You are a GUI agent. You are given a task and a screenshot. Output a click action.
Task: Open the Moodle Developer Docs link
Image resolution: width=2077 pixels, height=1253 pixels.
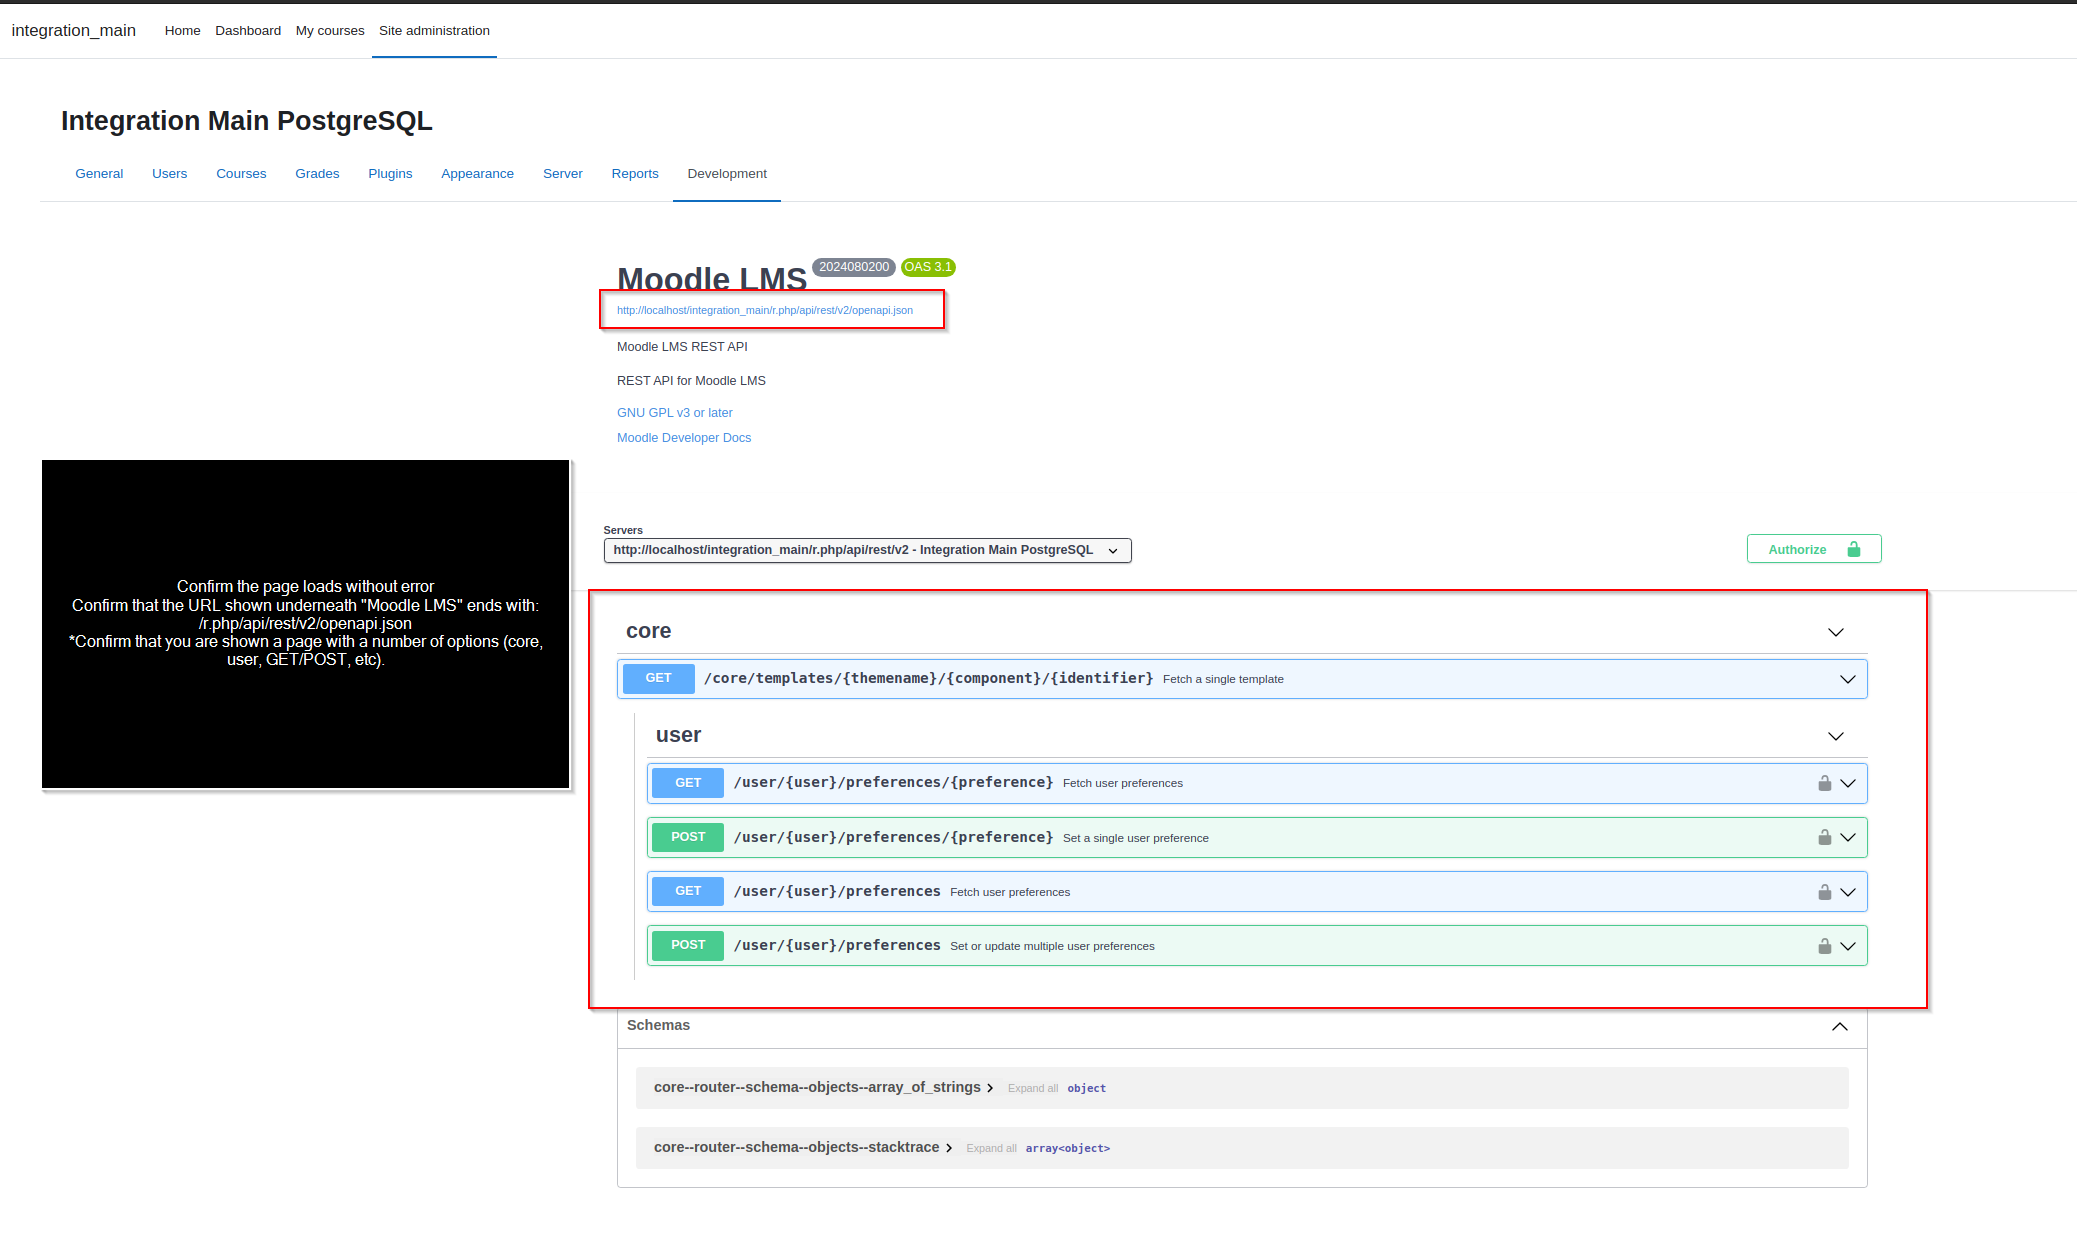click(x=684, y=438)
